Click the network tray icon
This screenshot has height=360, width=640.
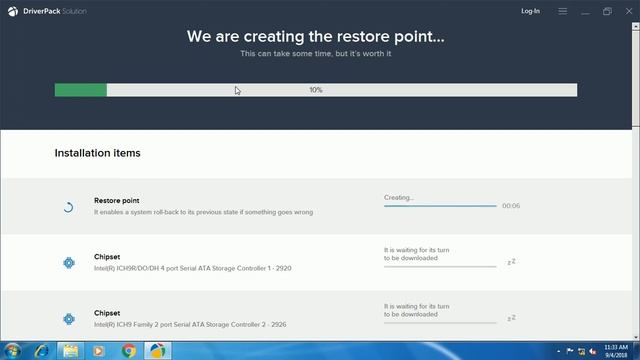pyautogui.click(x=582, y=351)
